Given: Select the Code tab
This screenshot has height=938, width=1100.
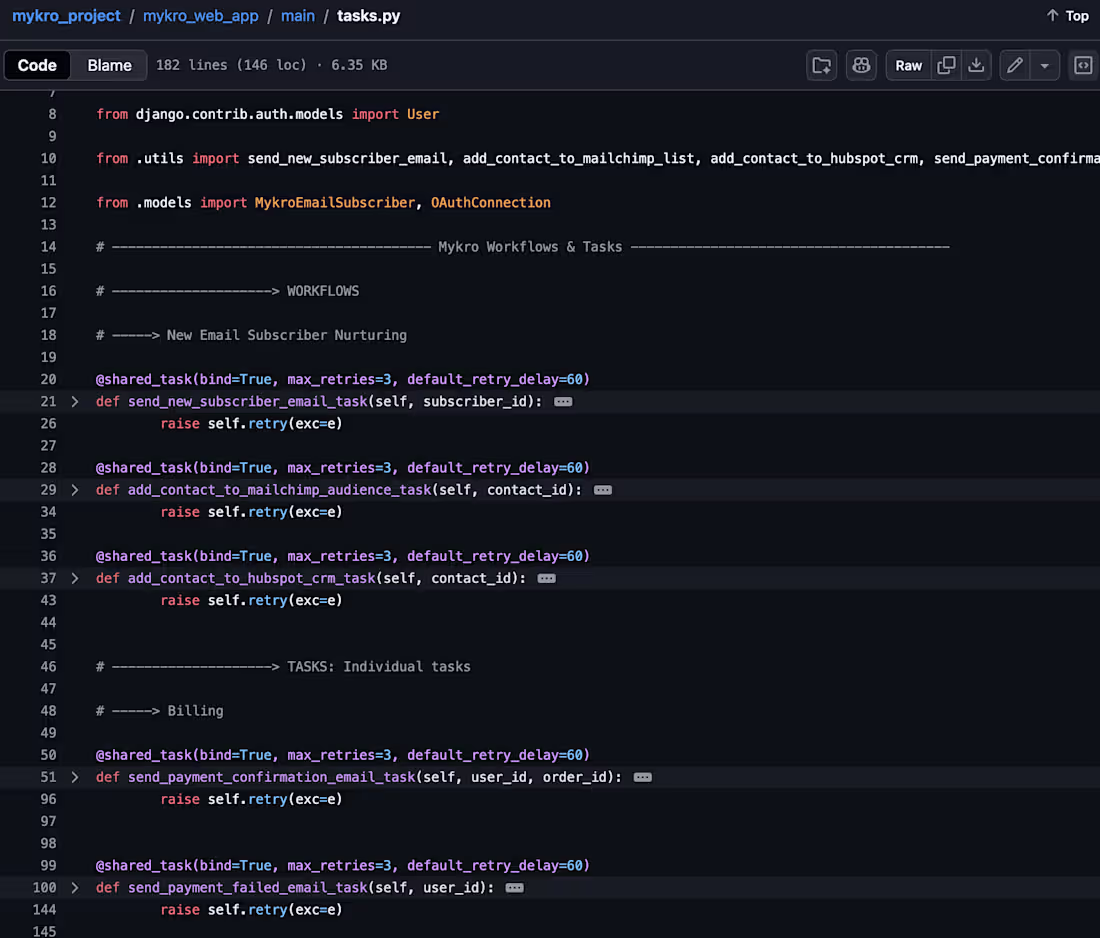Looking at the screenshot, I should 37,65.
